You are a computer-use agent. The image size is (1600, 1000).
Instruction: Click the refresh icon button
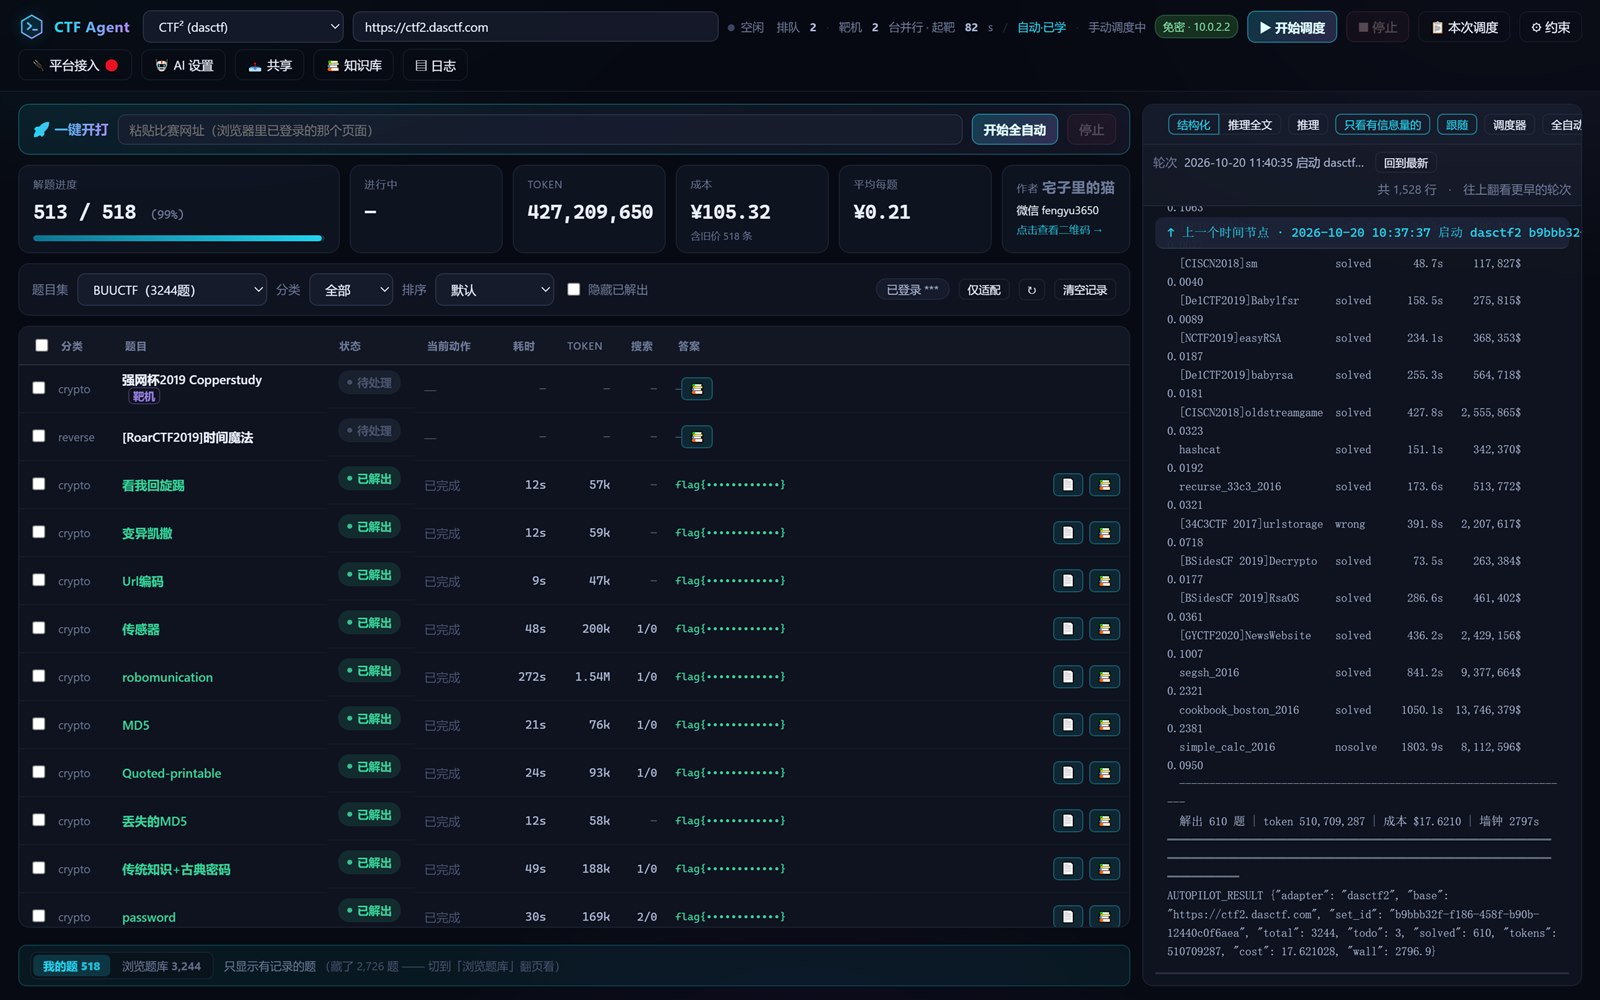click(x=1032, y=290)
